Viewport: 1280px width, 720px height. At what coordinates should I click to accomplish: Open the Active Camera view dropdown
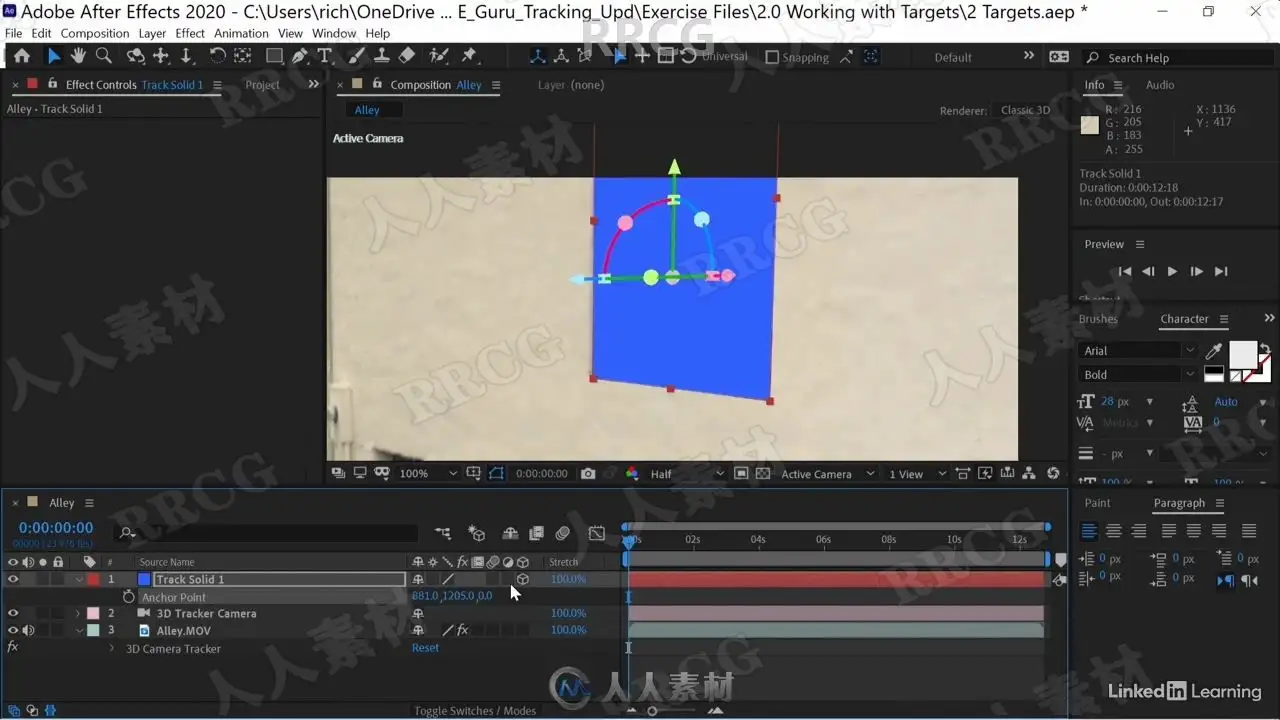tap(828, 474)
